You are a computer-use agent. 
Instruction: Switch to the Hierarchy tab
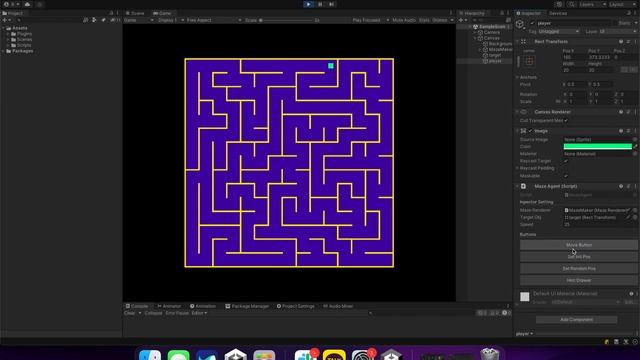[472, 13]
